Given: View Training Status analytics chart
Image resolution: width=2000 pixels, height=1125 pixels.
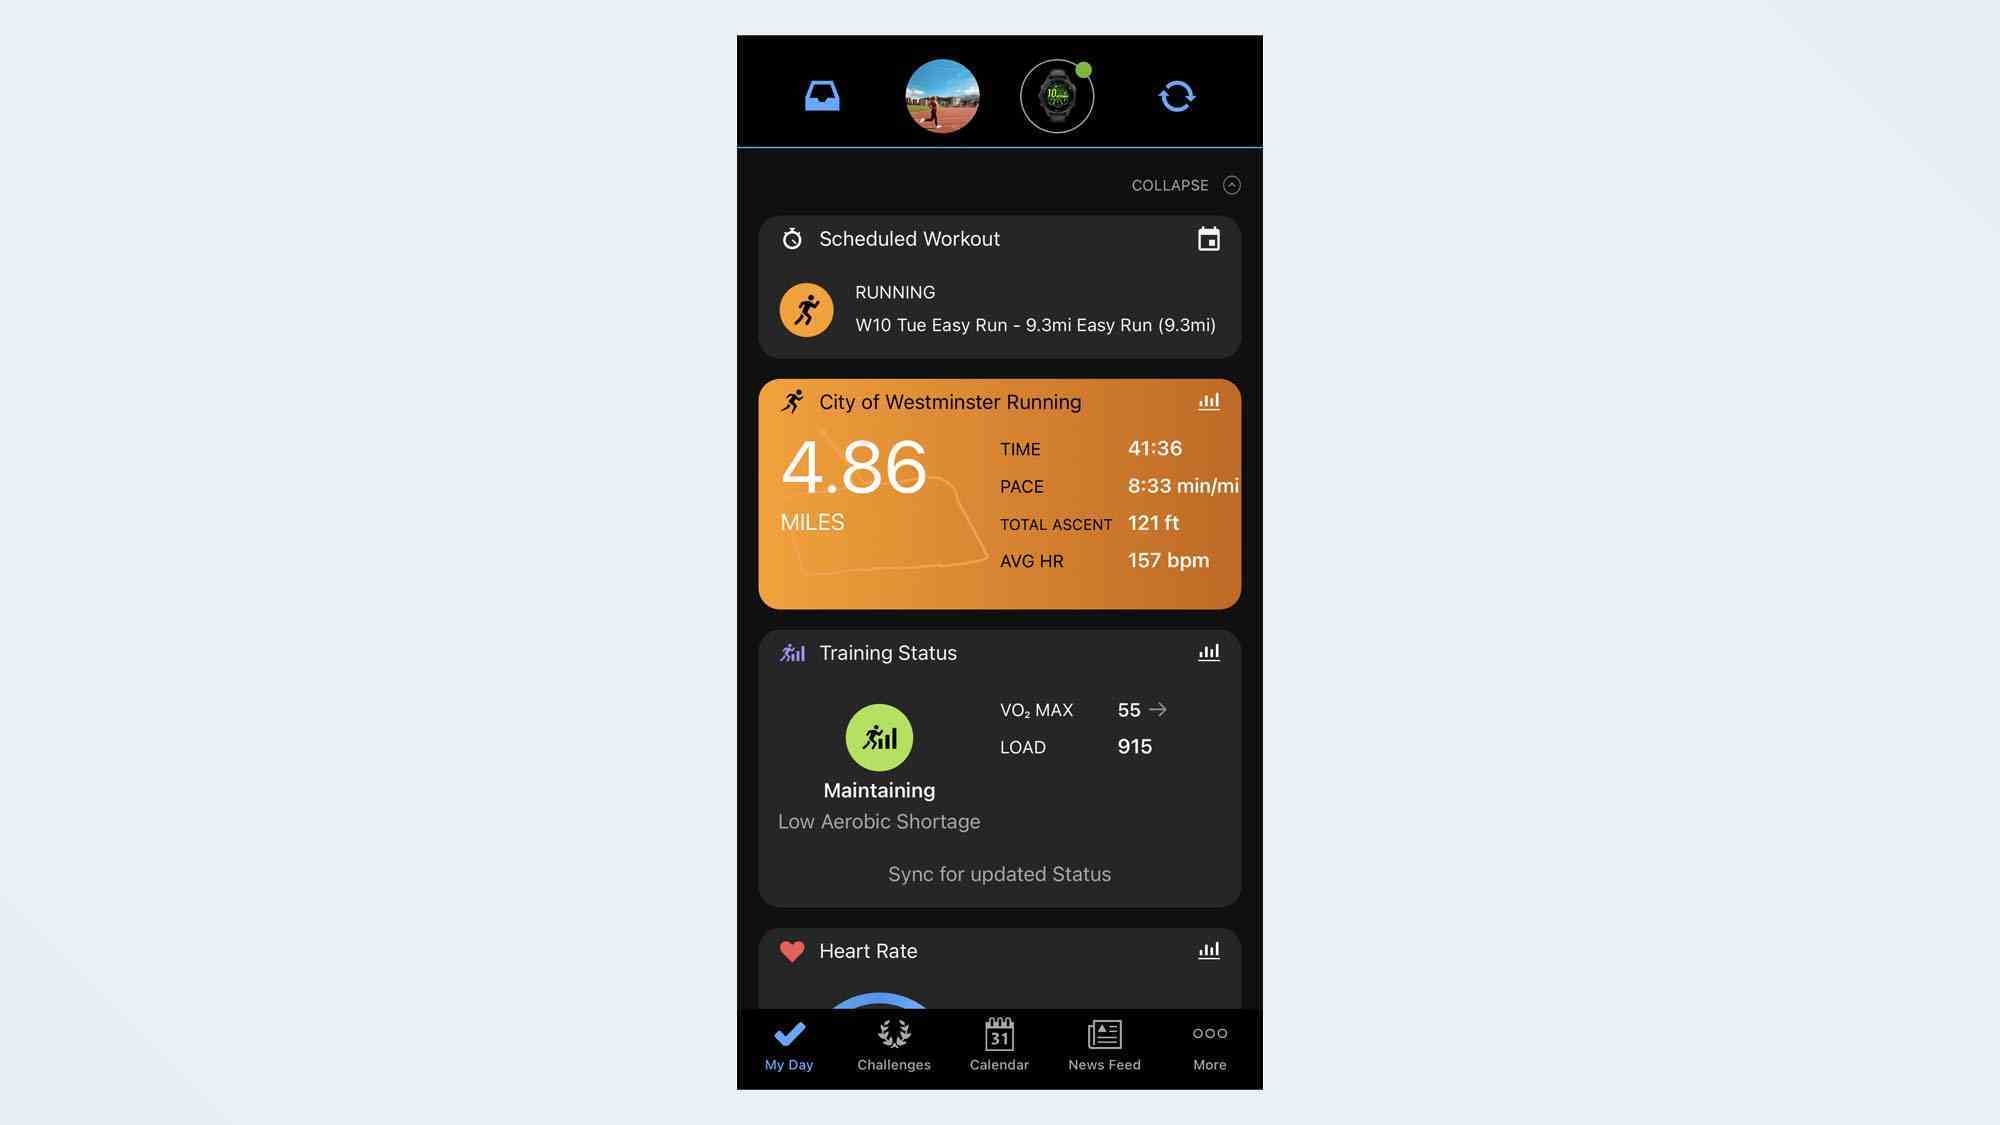Looking at the screenshot, I should click(x=1209, y=652).
